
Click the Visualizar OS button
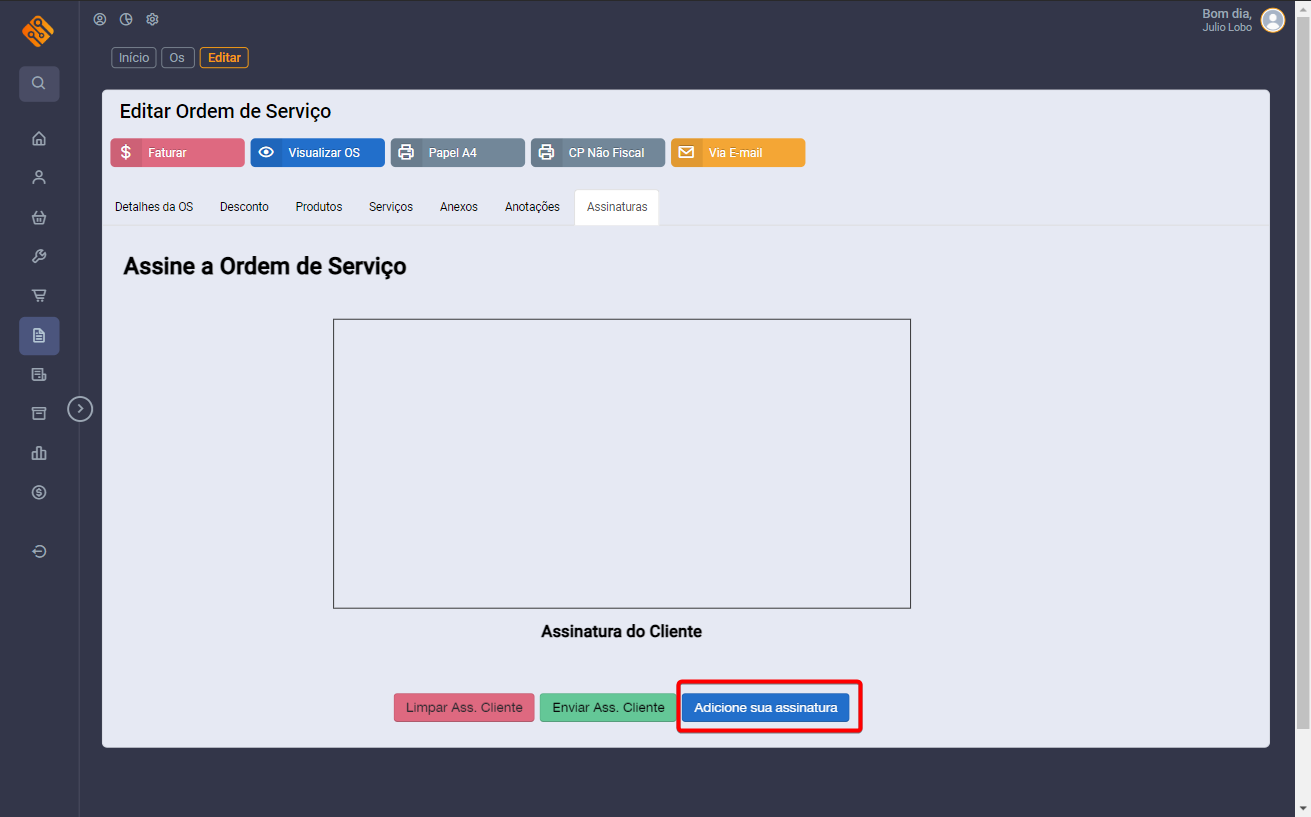317,153
